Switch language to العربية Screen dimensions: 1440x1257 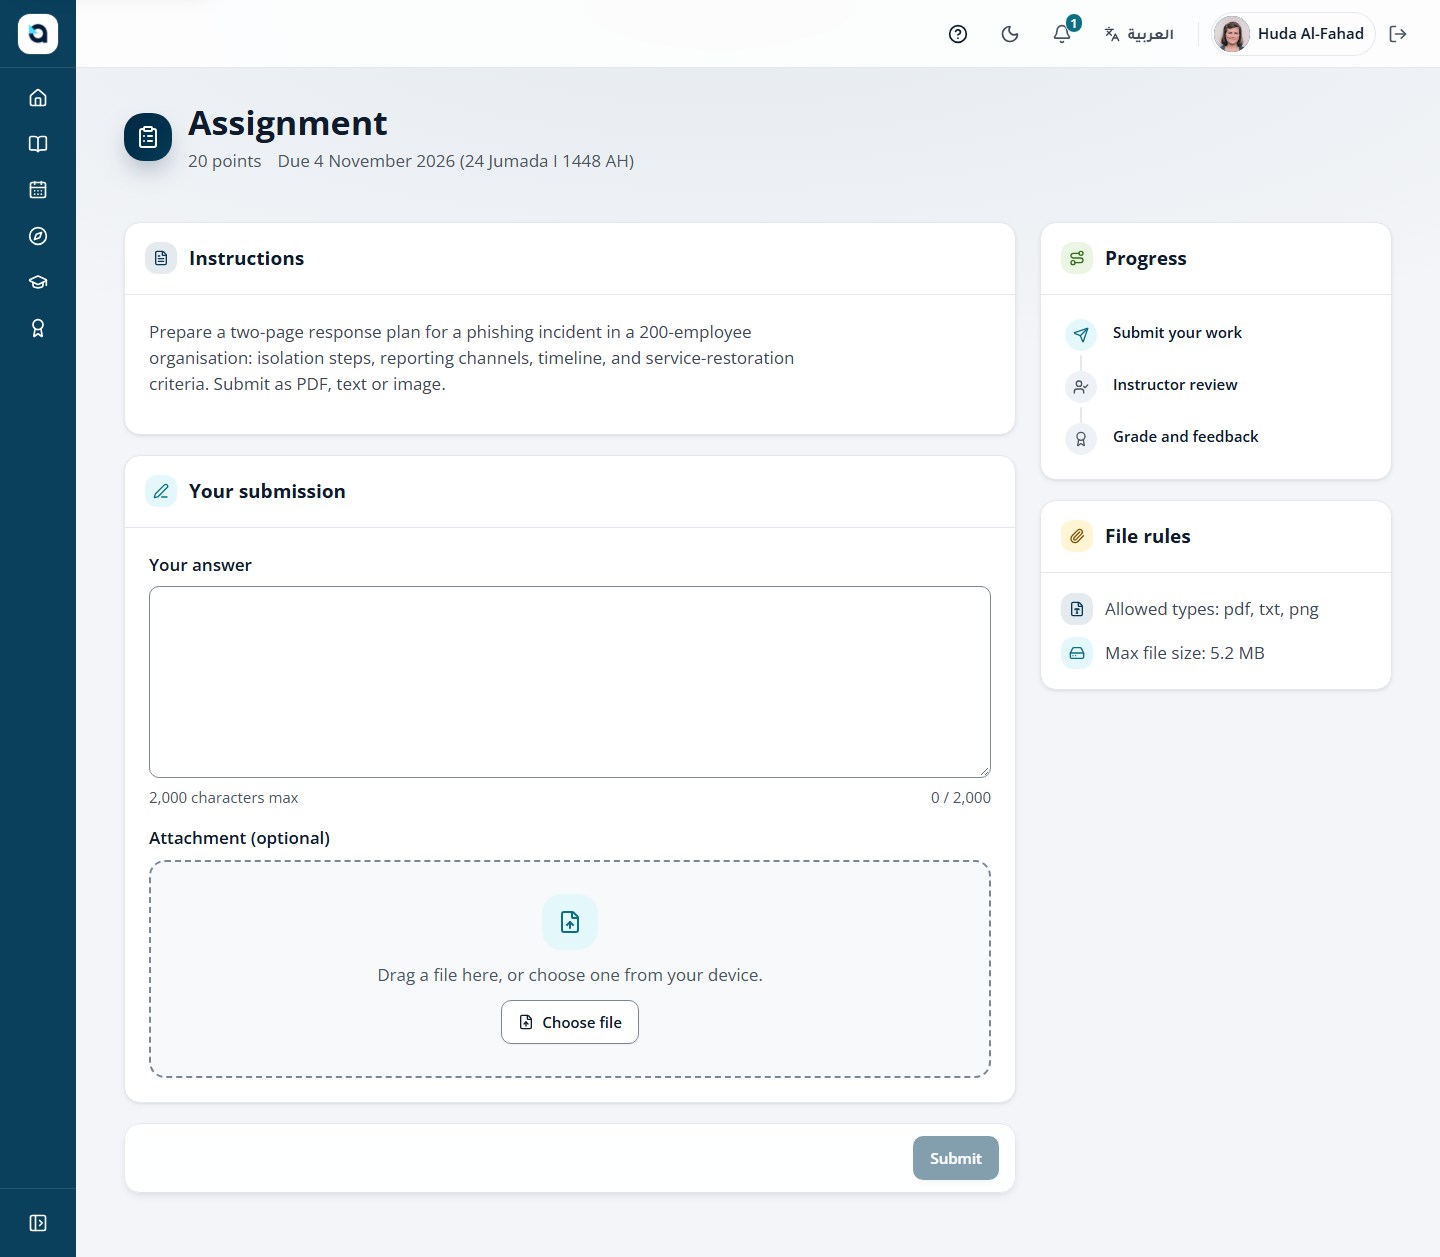pos(1139,34)
